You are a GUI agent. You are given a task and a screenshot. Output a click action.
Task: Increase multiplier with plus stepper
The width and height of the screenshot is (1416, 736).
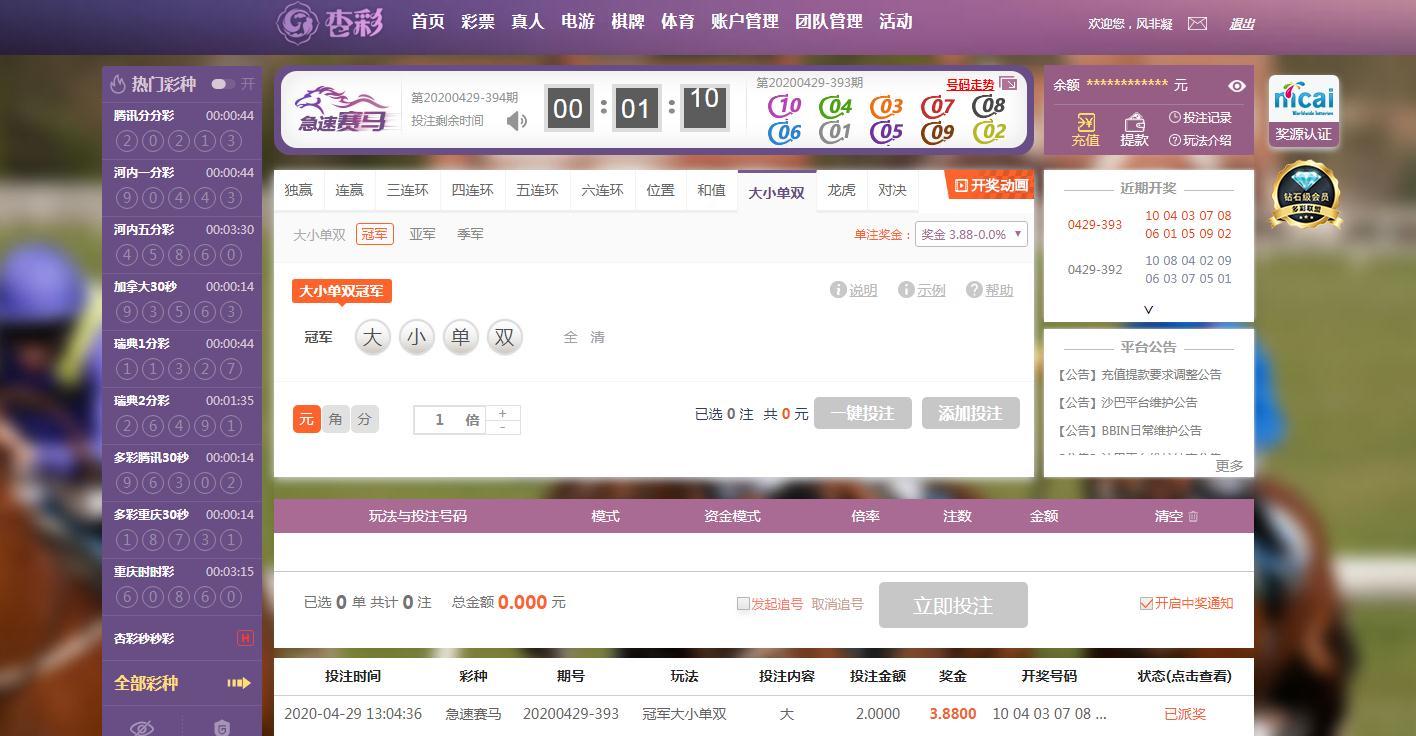click(502, 412)
